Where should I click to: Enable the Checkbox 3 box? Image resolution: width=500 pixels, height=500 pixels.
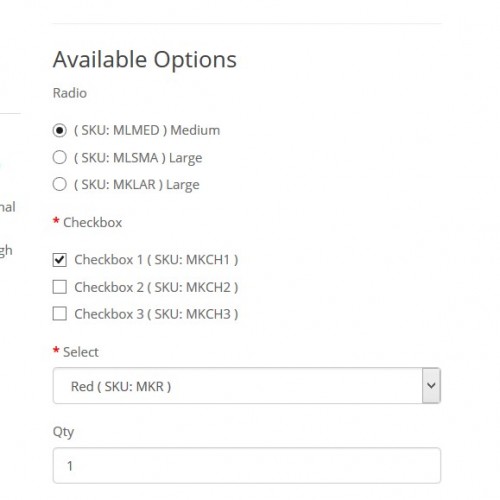(60, 314)
